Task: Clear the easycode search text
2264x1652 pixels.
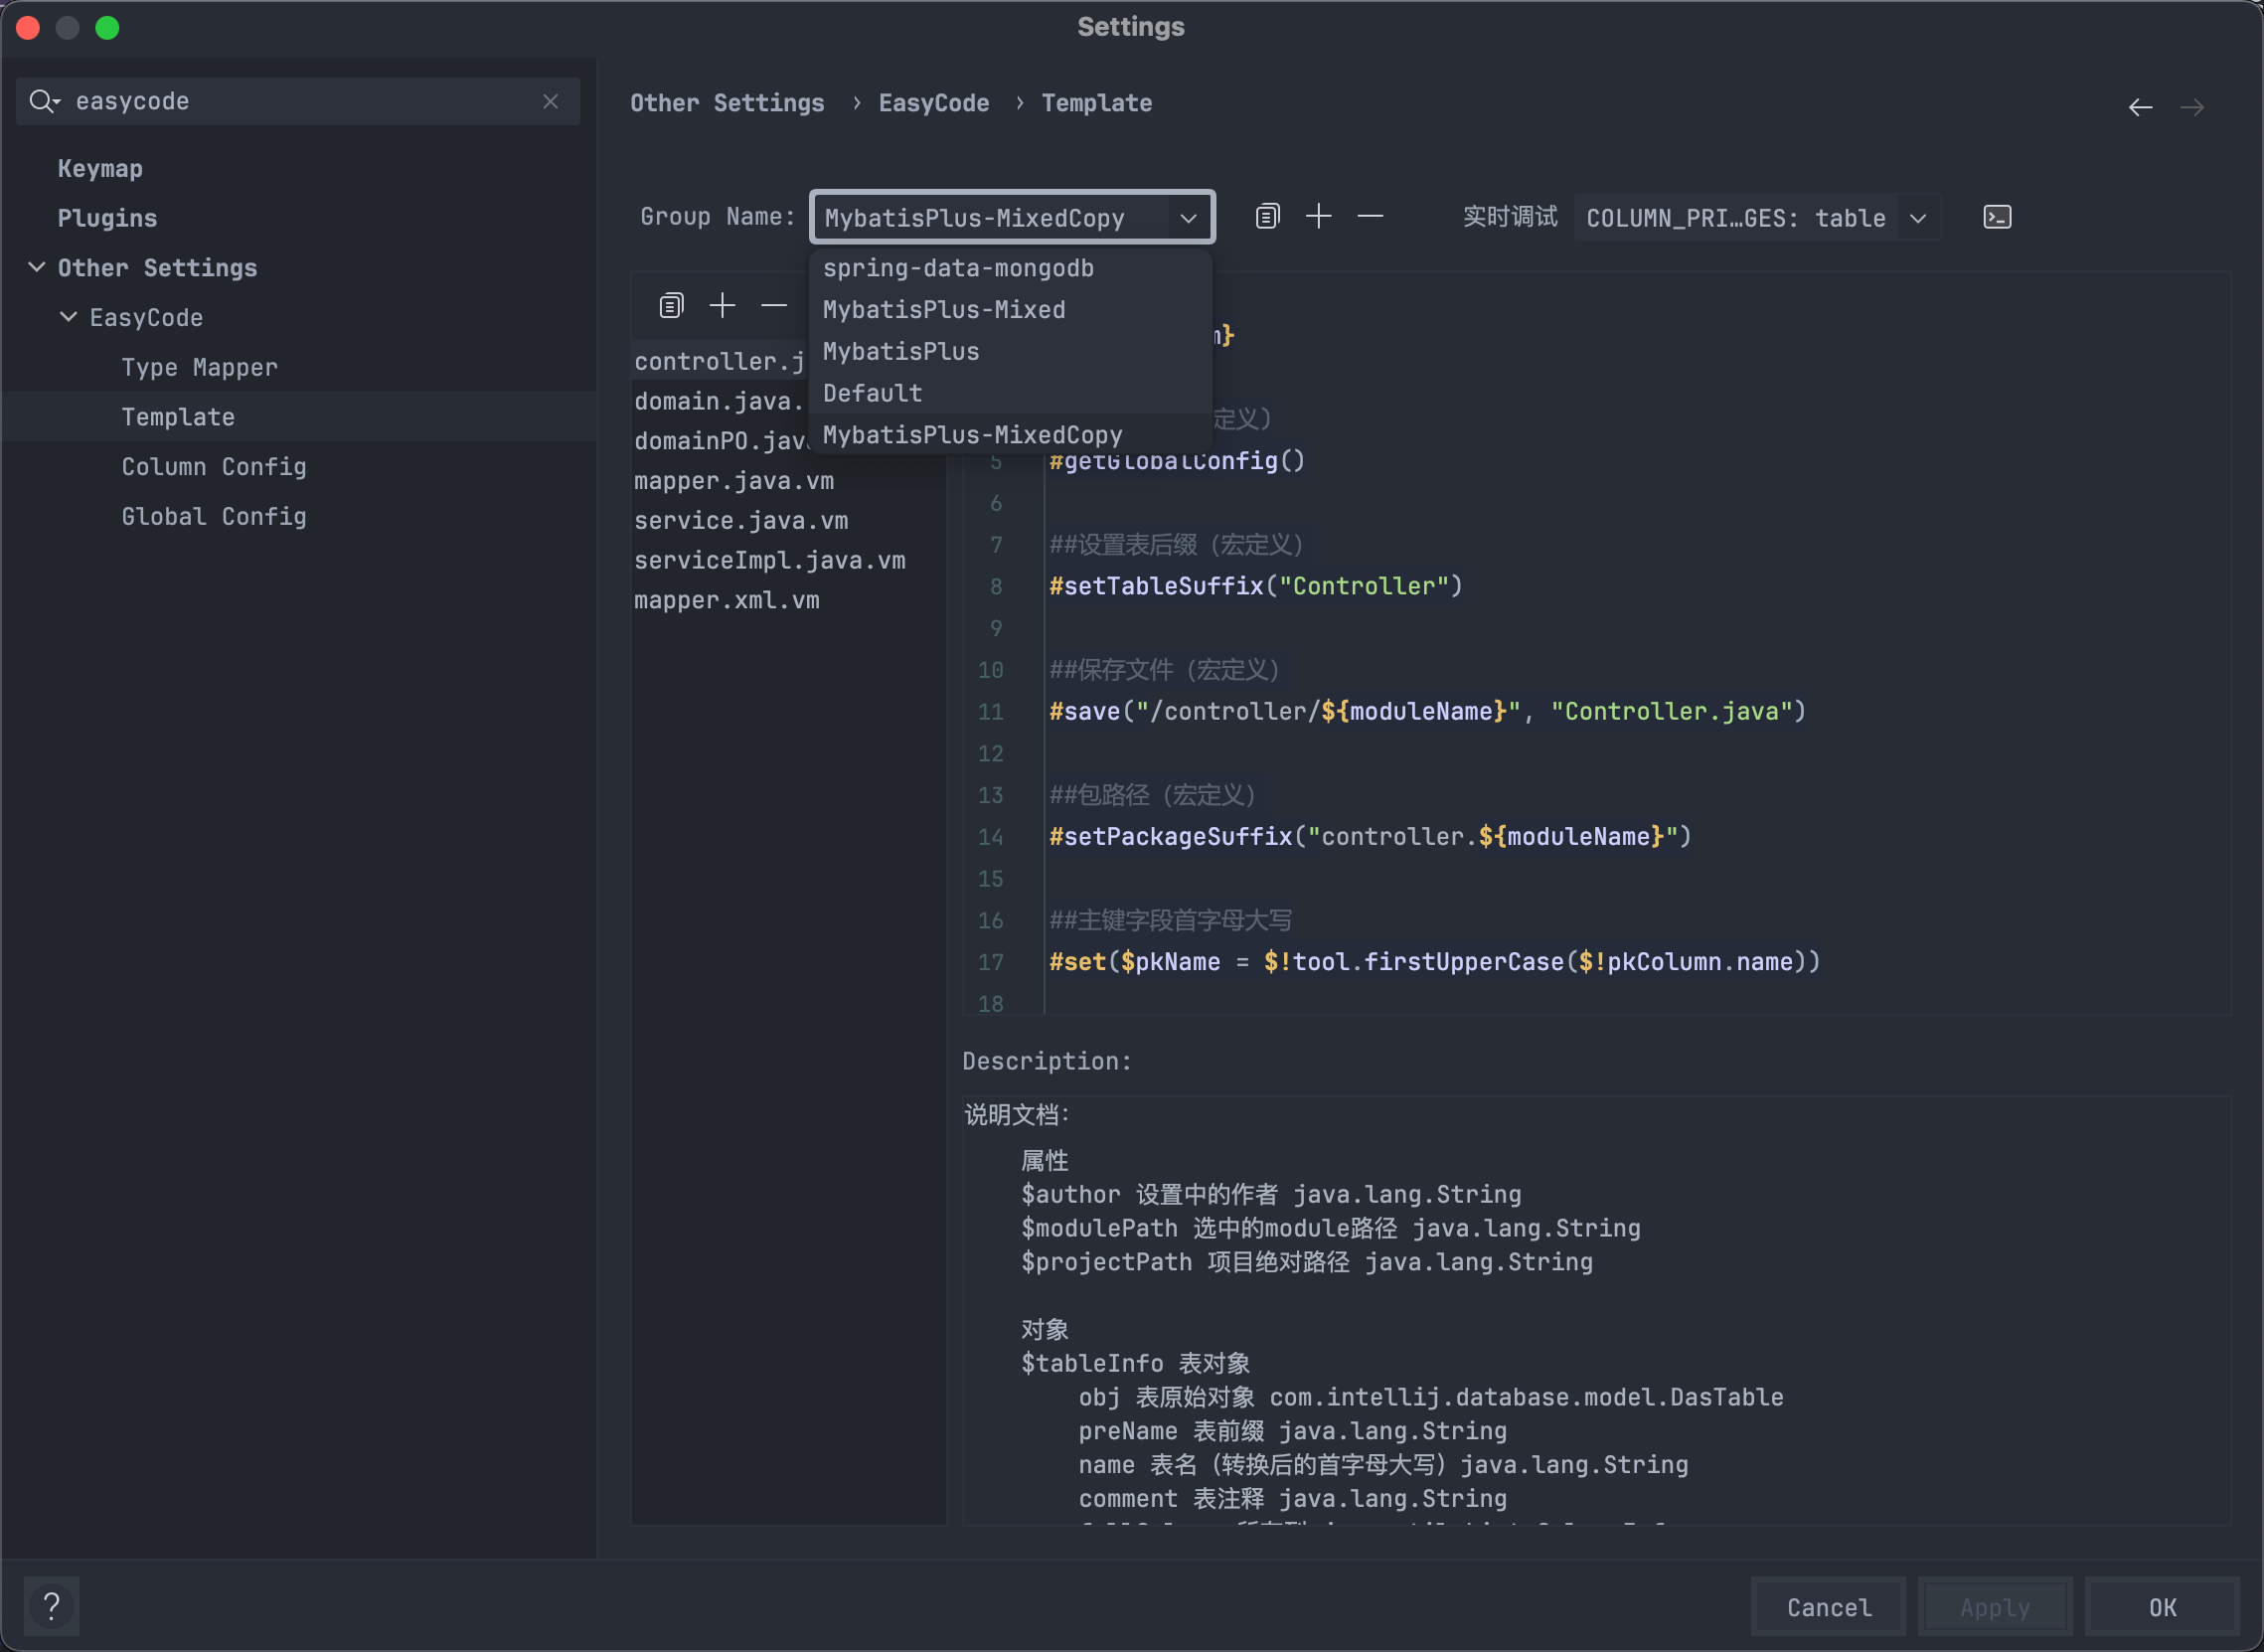Action: coord(550,101)
